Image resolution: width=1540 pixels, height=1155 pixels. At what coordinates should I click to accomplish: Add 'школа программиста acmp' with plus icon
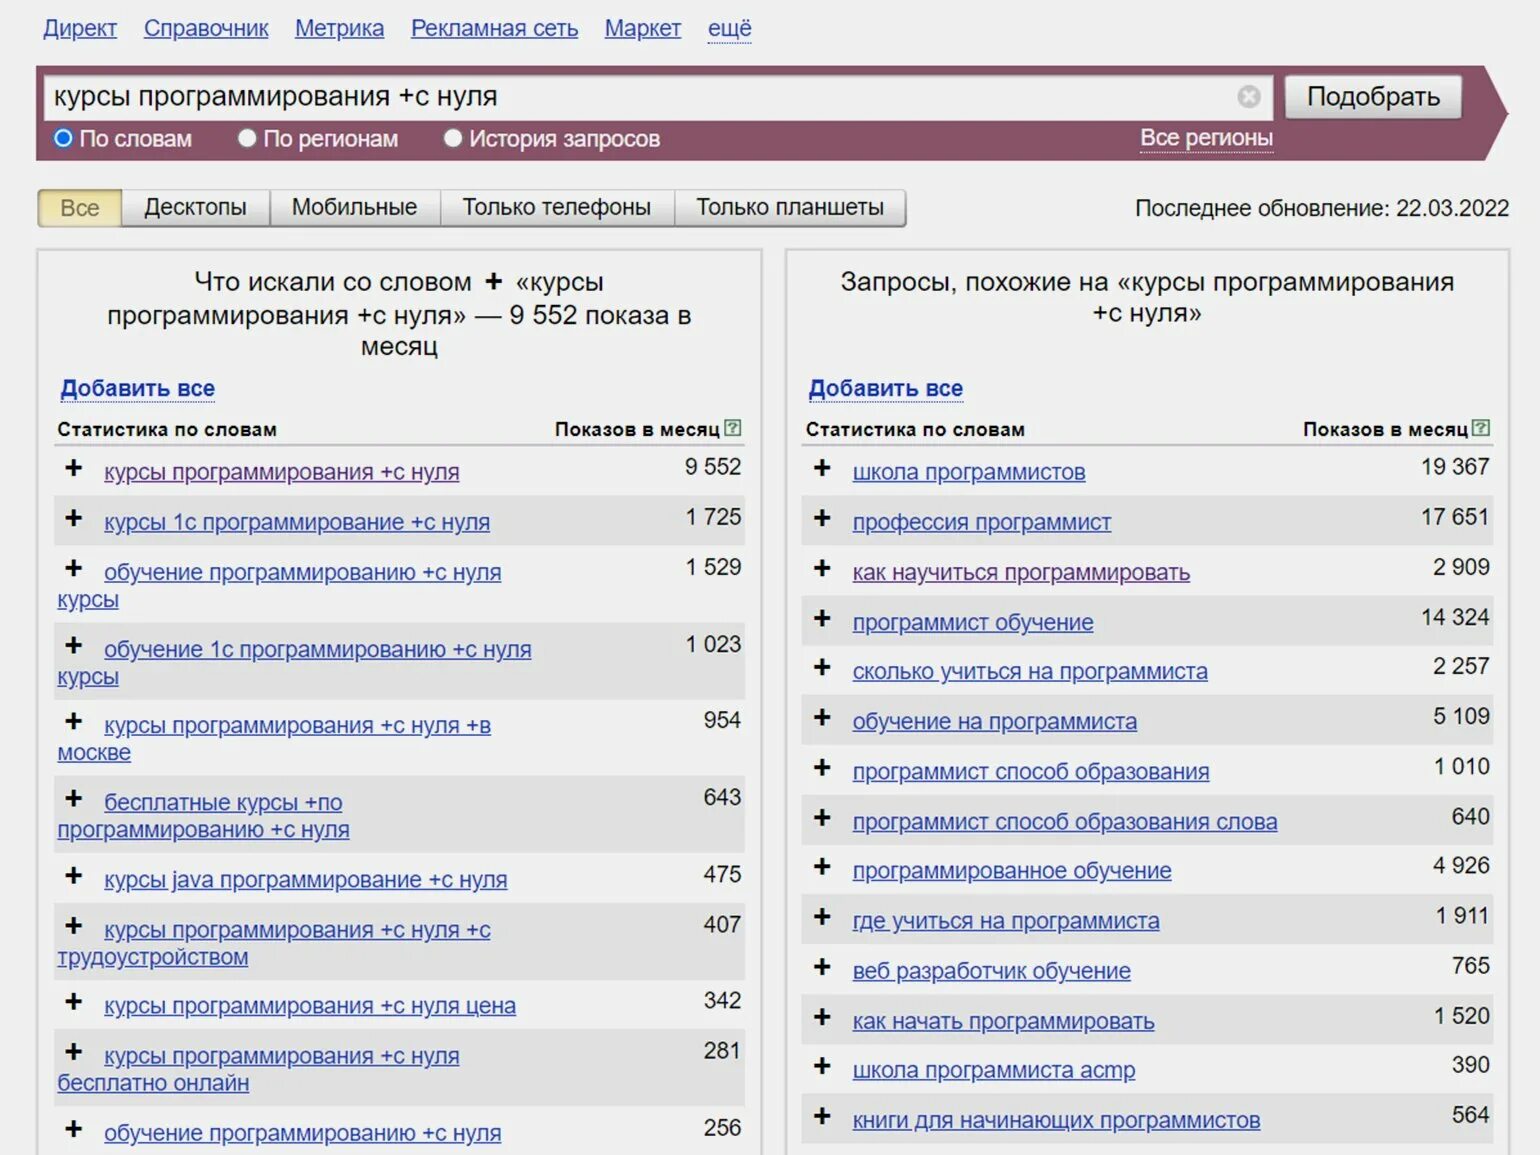822,1066
